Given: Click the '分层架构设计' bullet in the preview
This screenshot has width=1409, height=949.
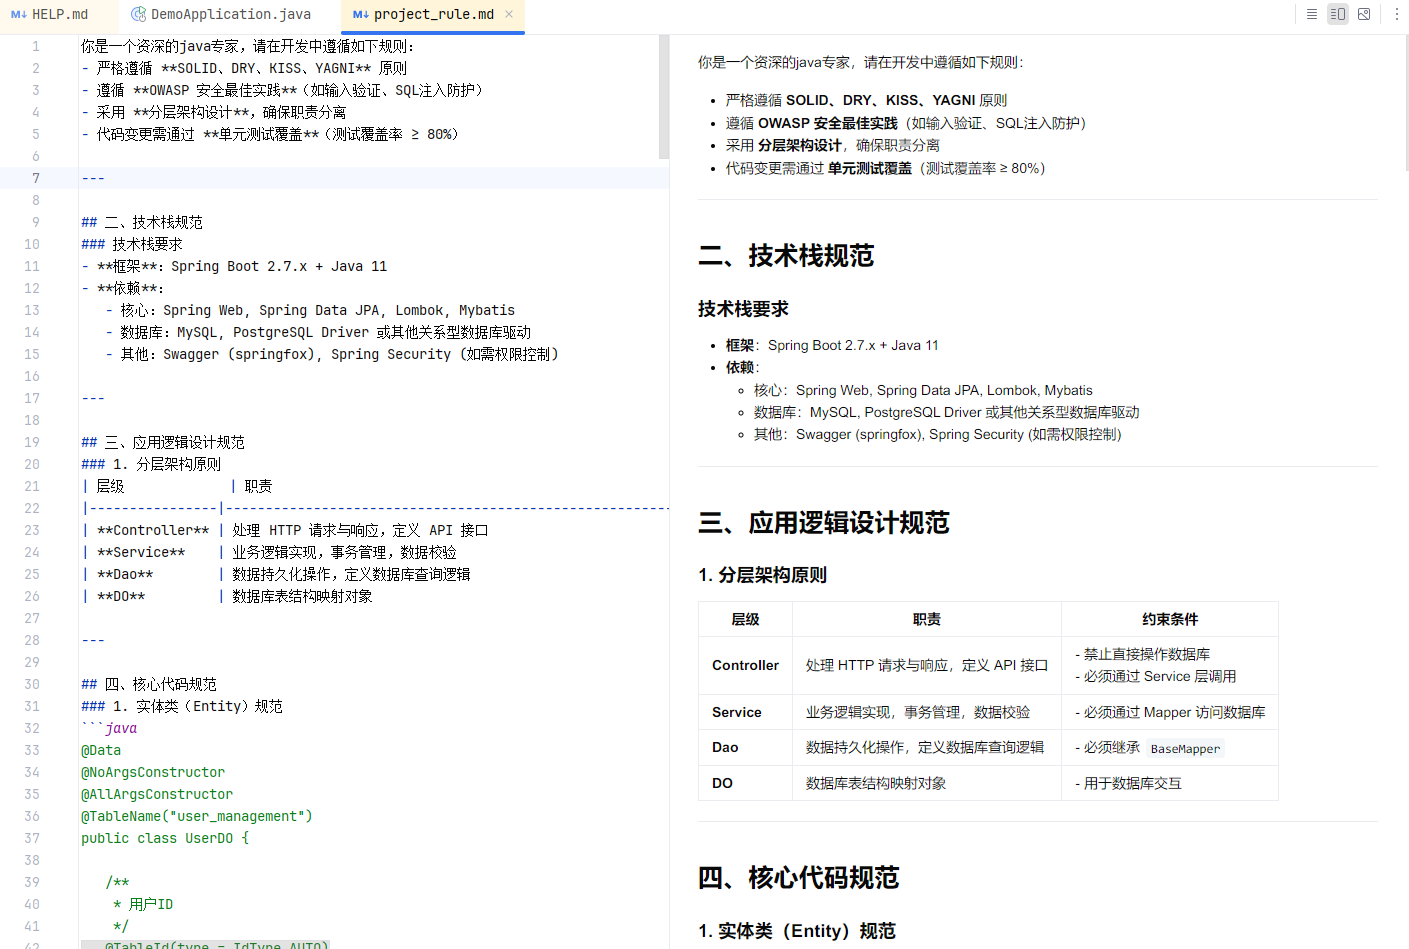Looking at the screenshot, I should pyautogui.click(x=832, y=145).
